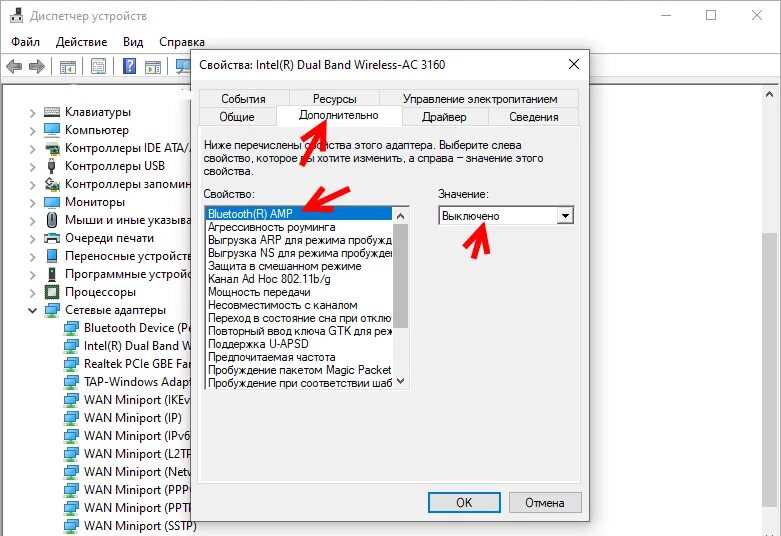Select the Дополнительно tab
Screen dimensions: 781x536
coord(339,116)
